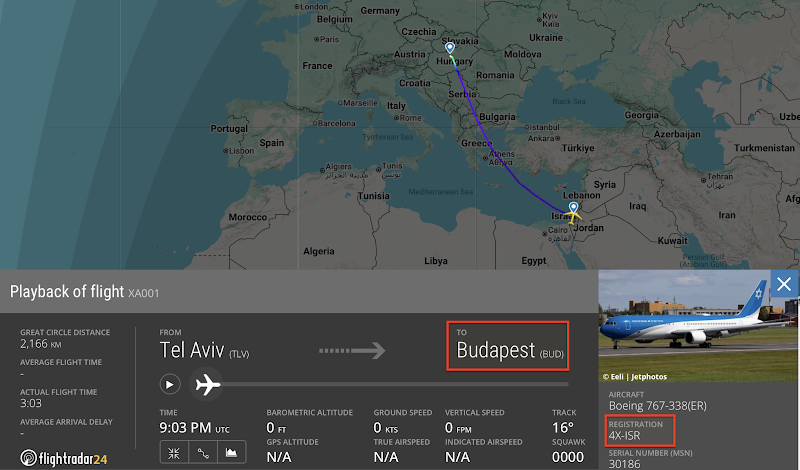Click the Budapest (BUD) destination

(508, 350)
